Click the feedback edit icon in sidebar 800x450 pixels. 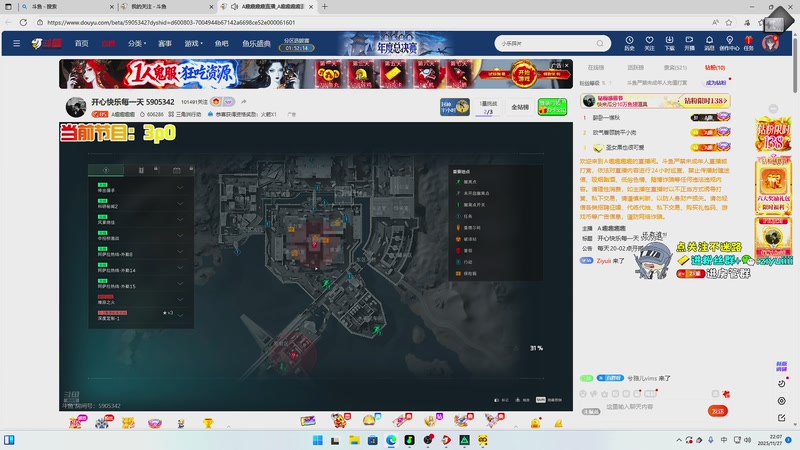[x=782, y=418]
